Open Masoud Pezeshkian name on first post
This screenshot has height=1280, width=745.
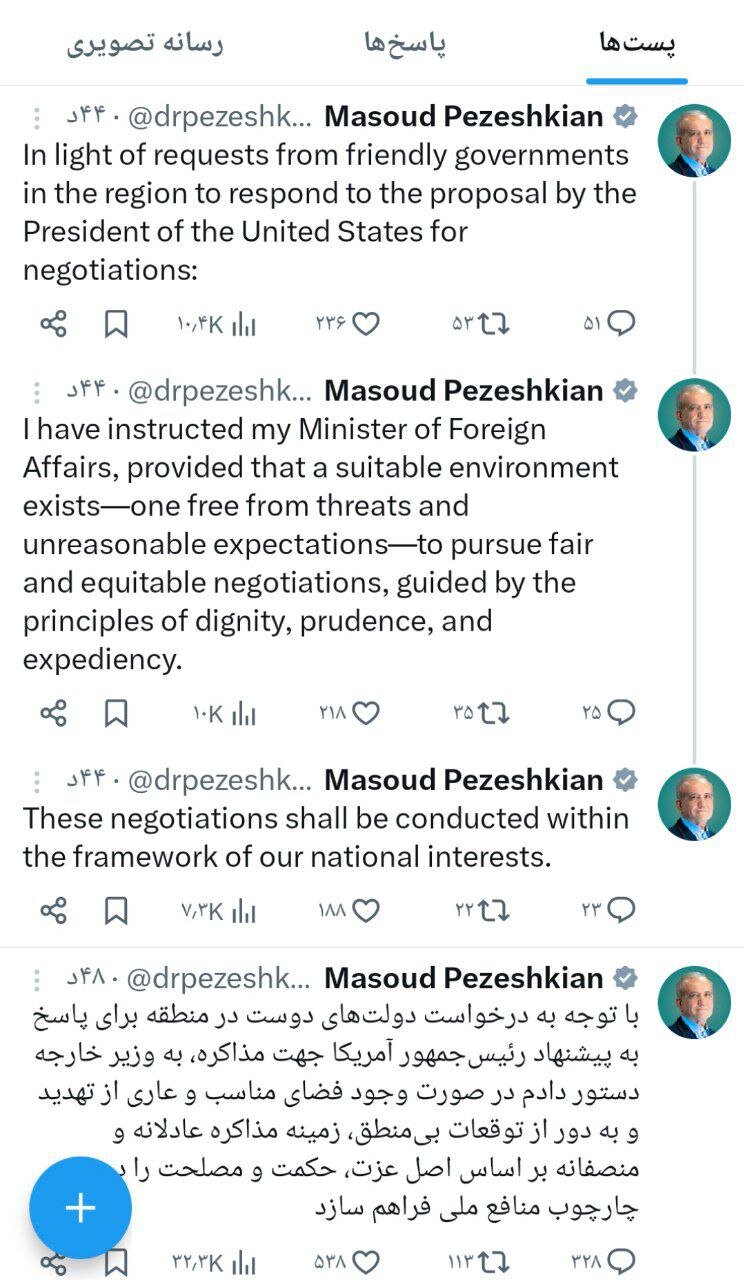click(x=464, y=117)
